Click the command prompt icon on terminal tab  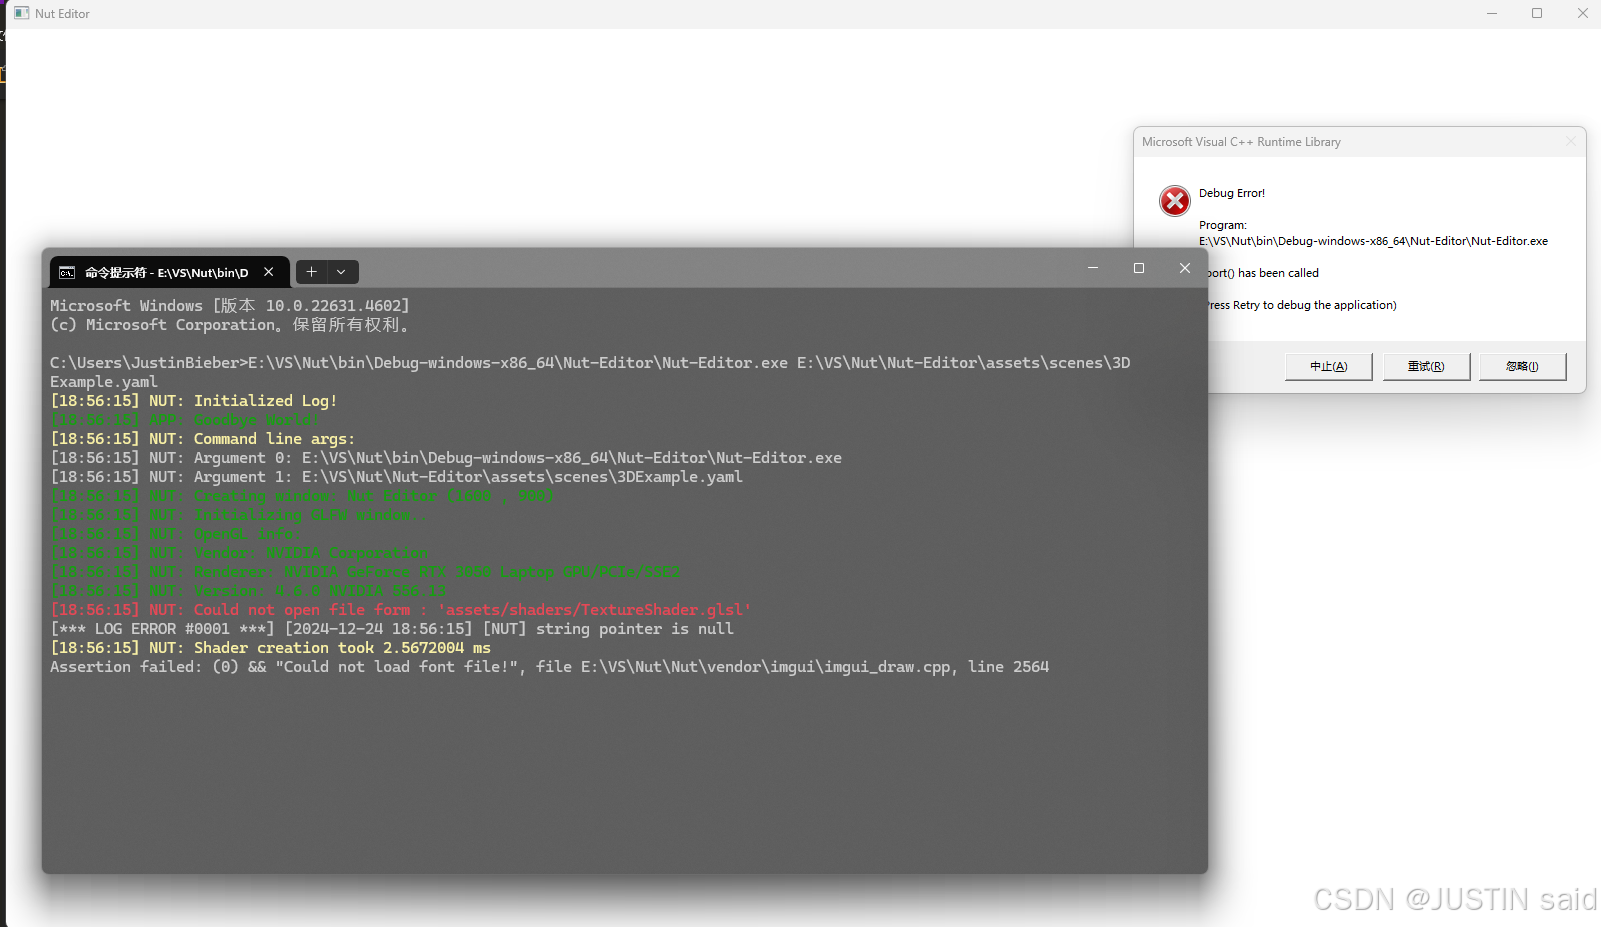[67, 272]
